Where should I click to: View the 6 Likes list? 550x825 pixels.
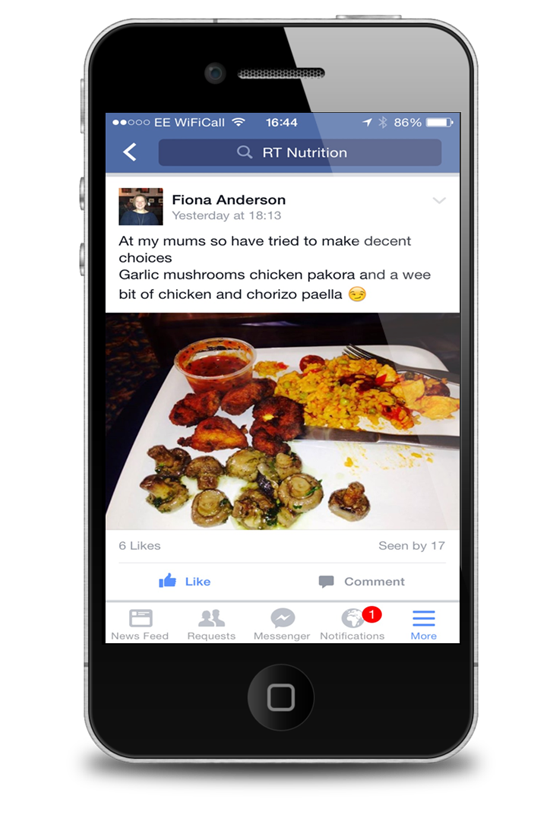click(139, 546)
